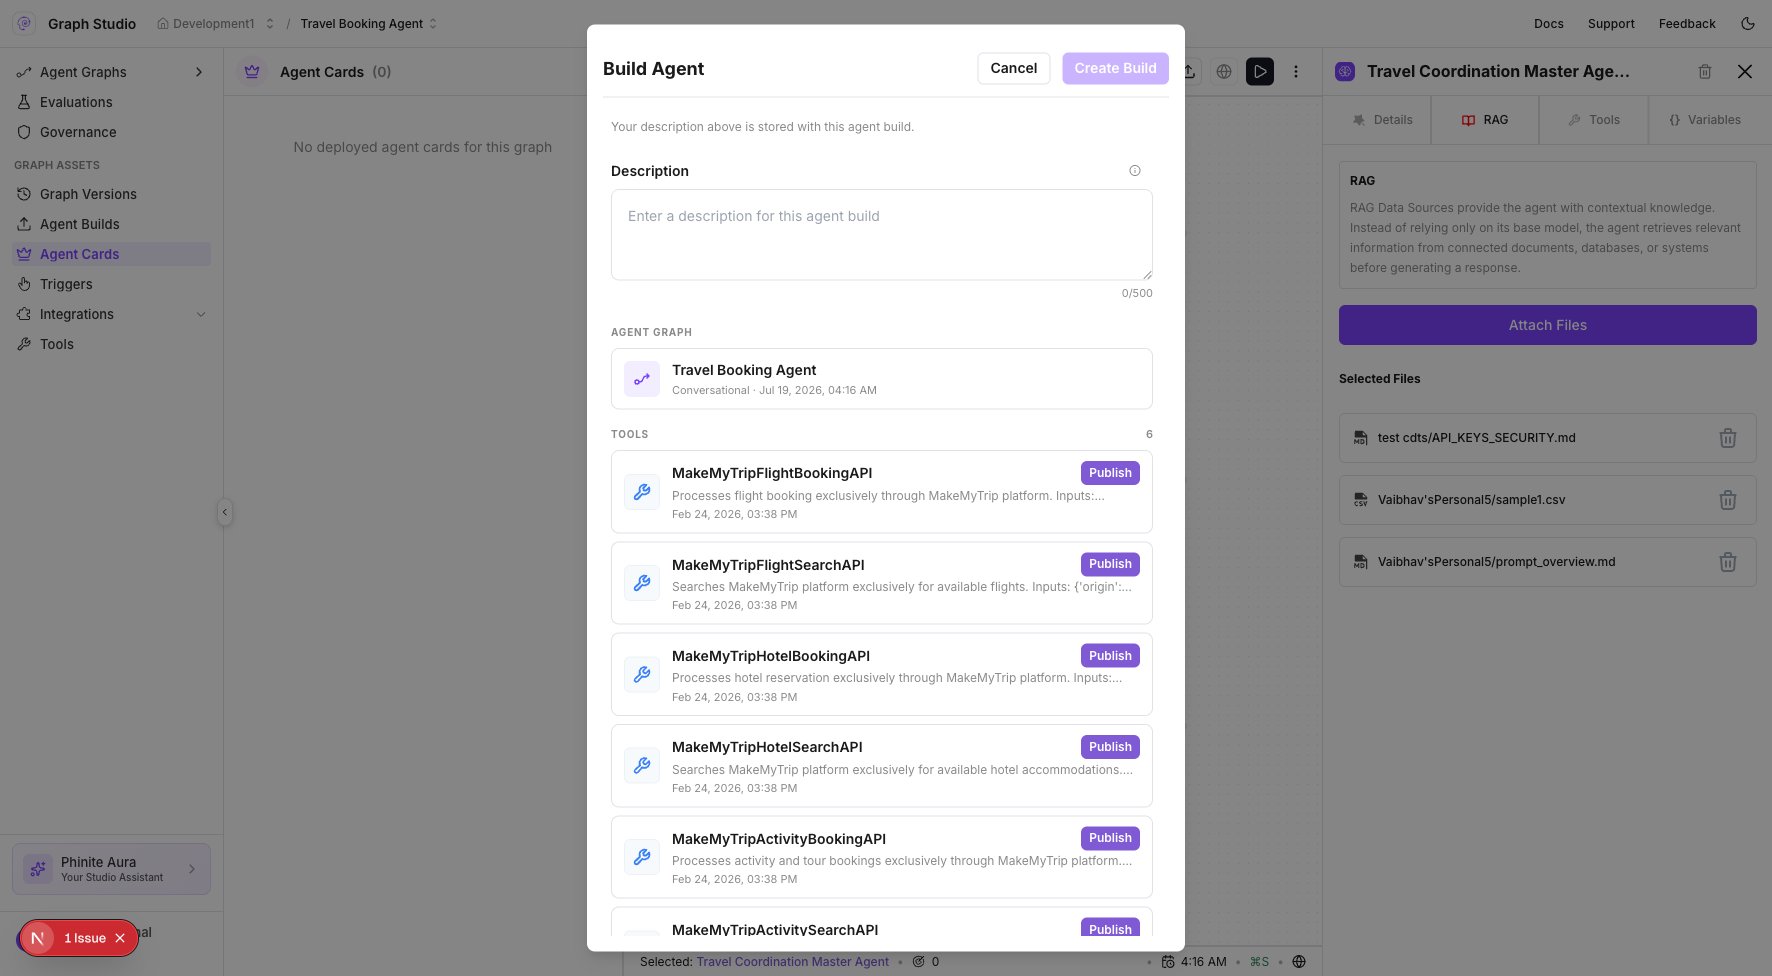Click the MakeMyTripFlightSearchAPI wrench icon
This screenshot has width=1772, height=976.
[642, 583]
